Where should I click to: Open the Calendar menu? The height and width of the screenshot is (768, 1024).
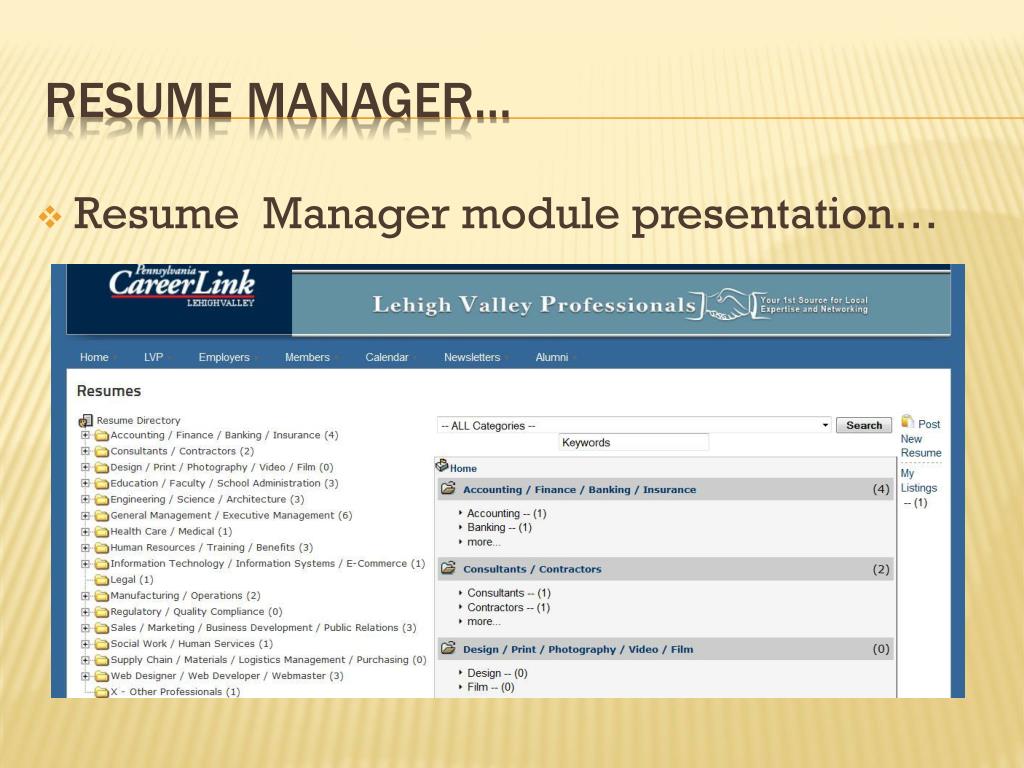click(387, 357)
